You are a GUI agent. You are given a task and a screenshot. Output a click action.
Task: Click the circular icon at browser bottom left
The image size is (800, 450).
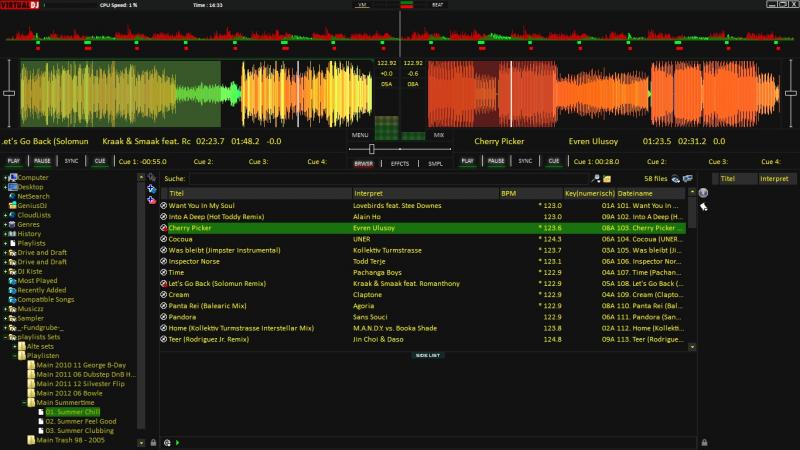coord(167,443)
